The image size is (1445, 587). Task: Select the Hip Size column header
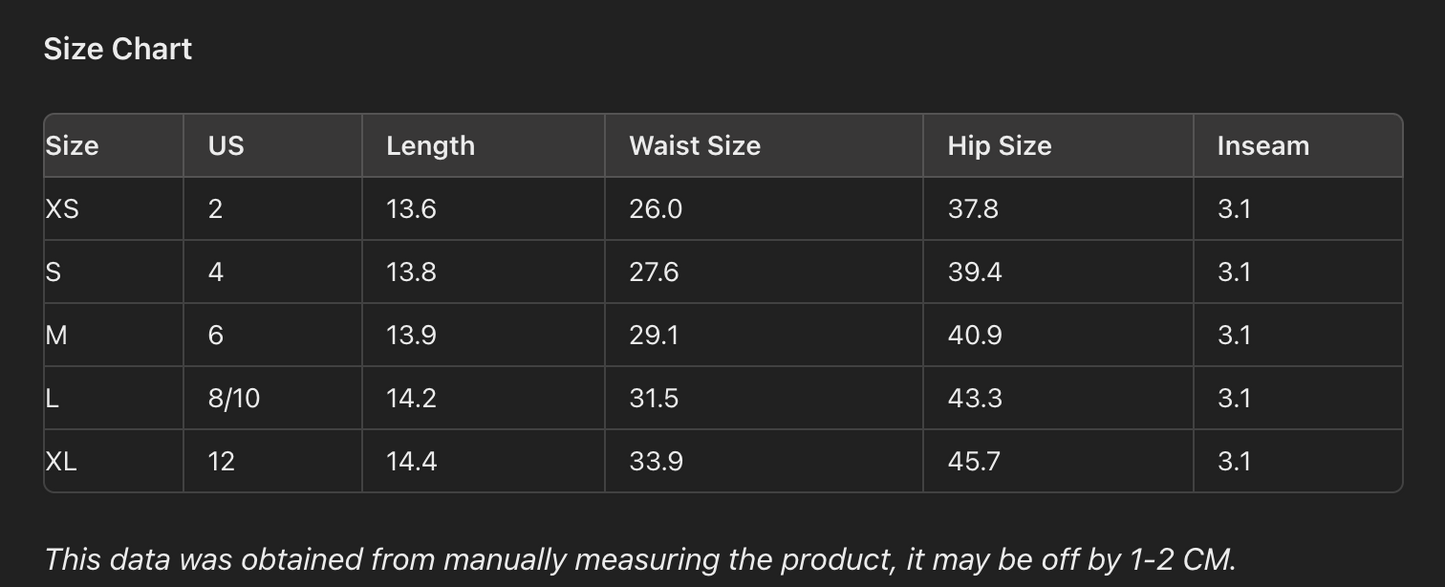click(x=999, y=146)
